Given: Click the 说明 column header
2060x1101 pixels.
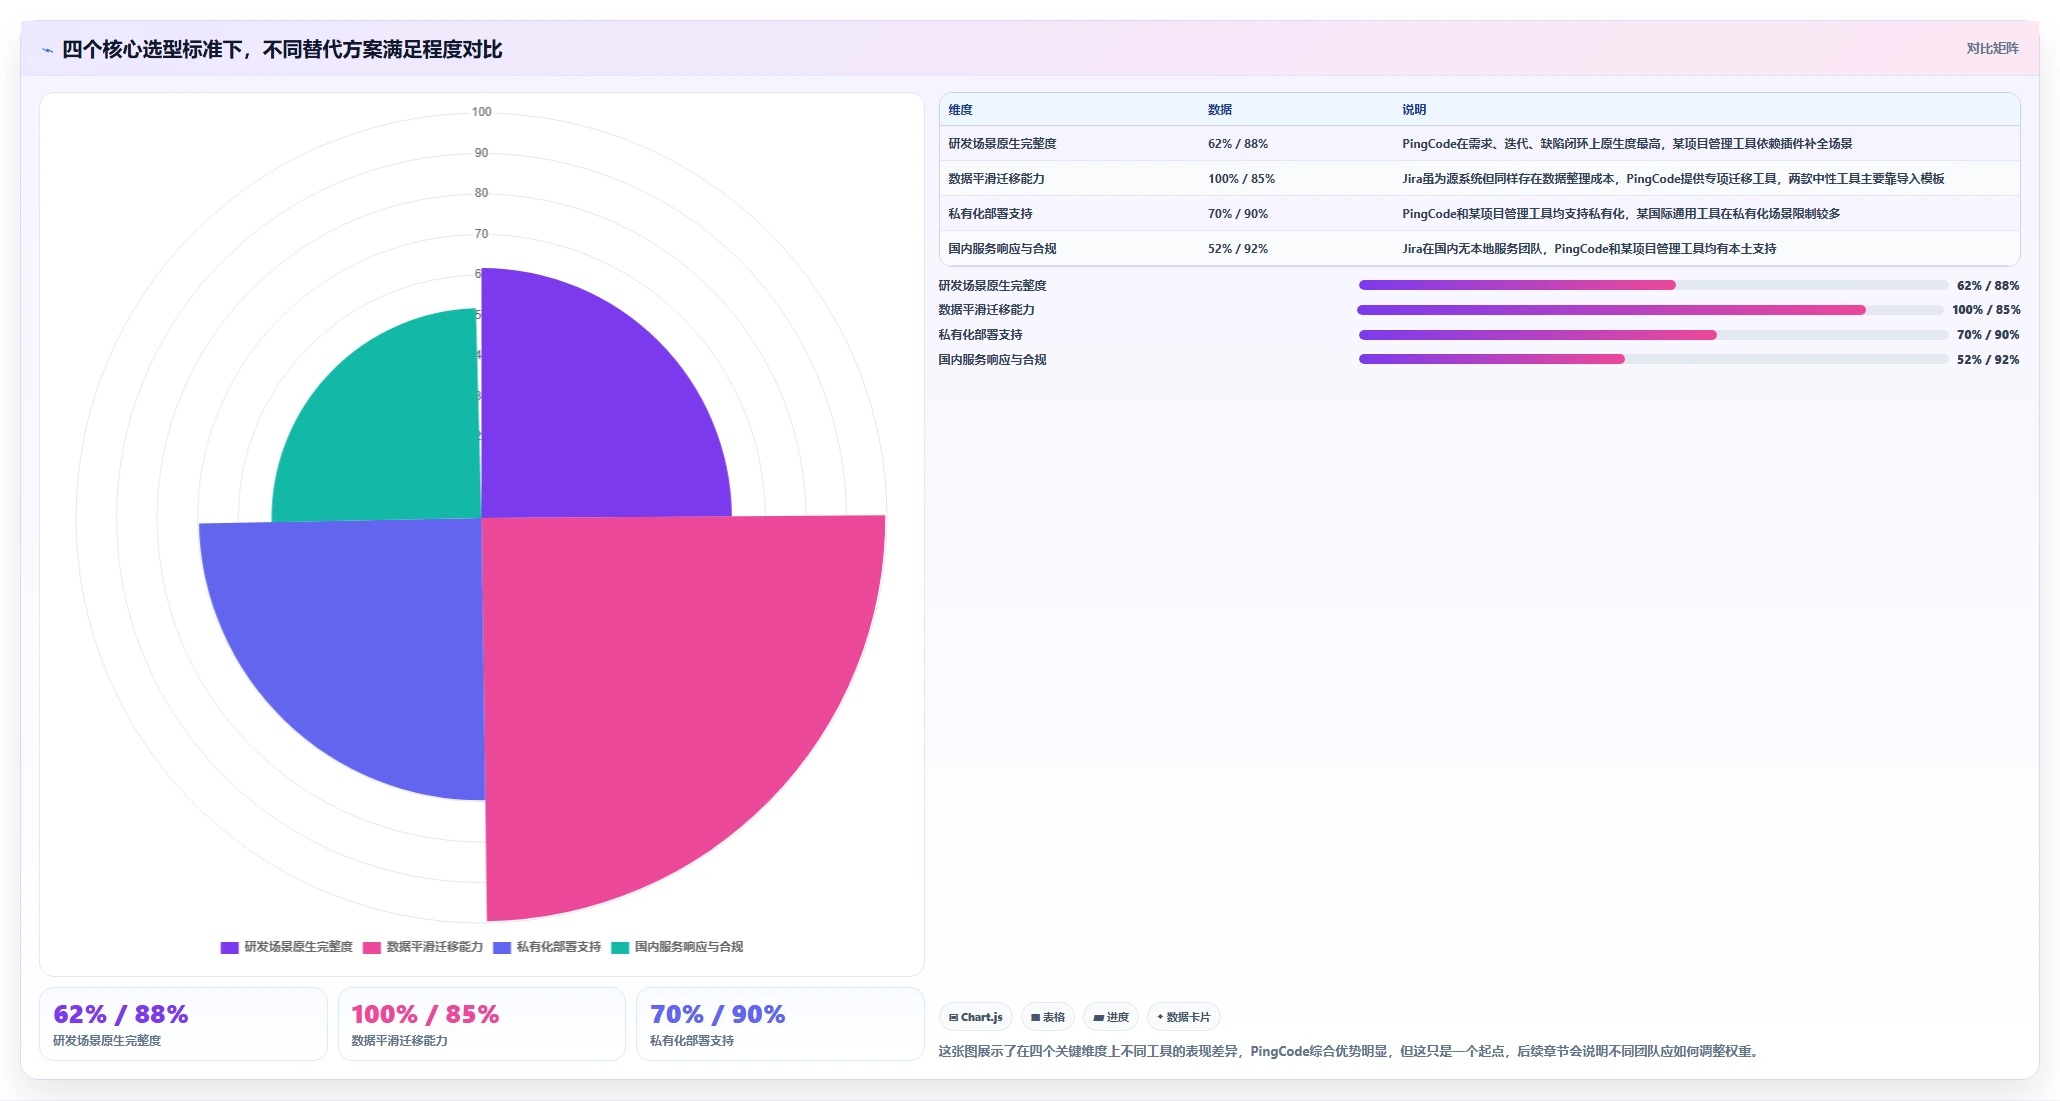Looking at the screenshot, I should (1414, 110).
